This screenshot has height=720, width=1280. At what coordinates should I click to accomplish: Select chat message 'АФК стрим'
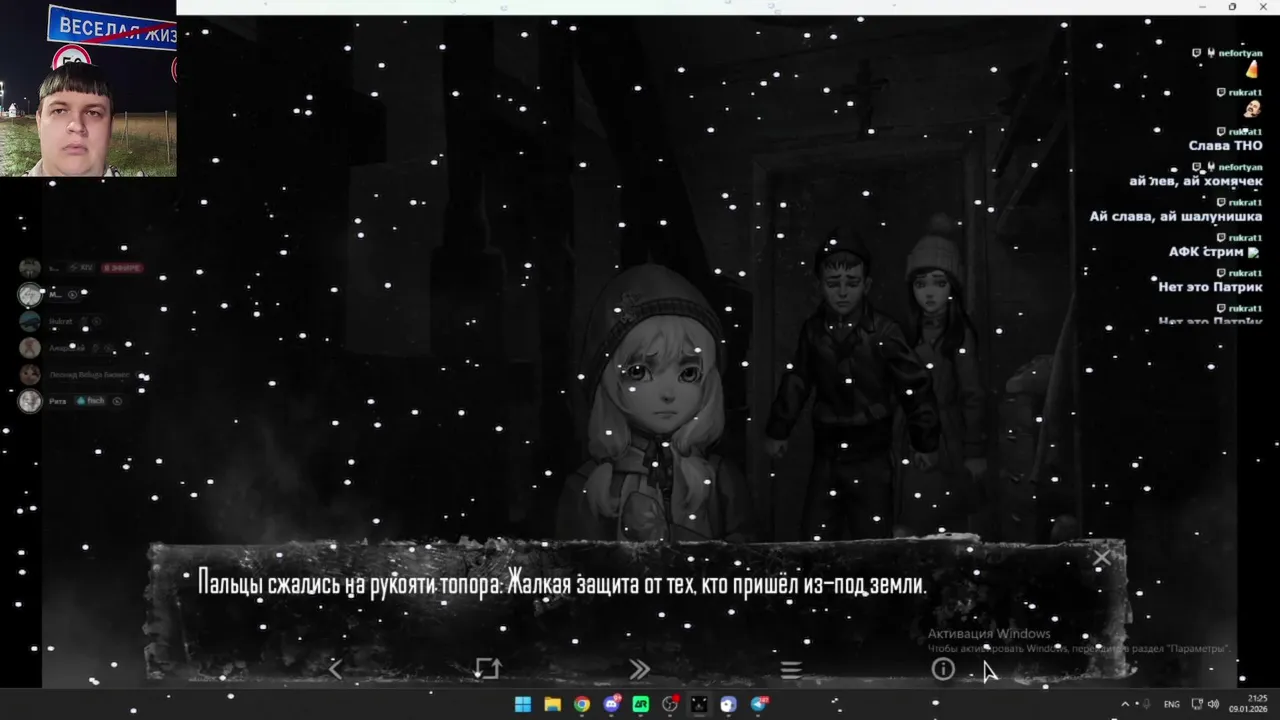(x=1214, y=252)
